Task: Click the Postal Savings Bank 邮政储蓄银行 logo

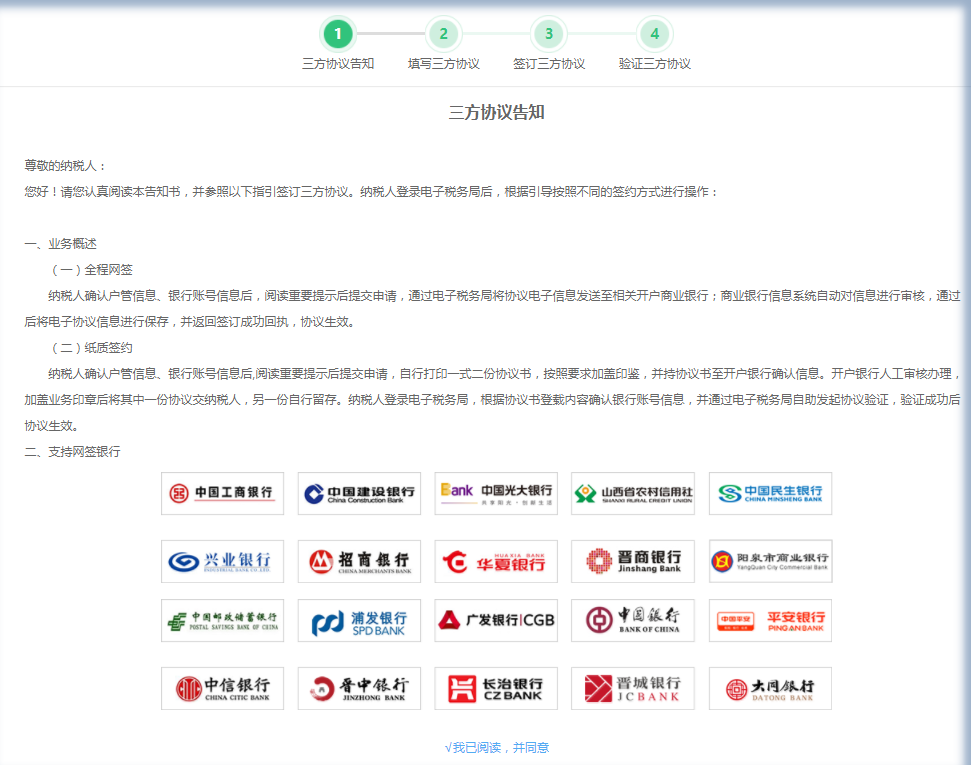Action: pyautogui.click(x=222, y=620)
